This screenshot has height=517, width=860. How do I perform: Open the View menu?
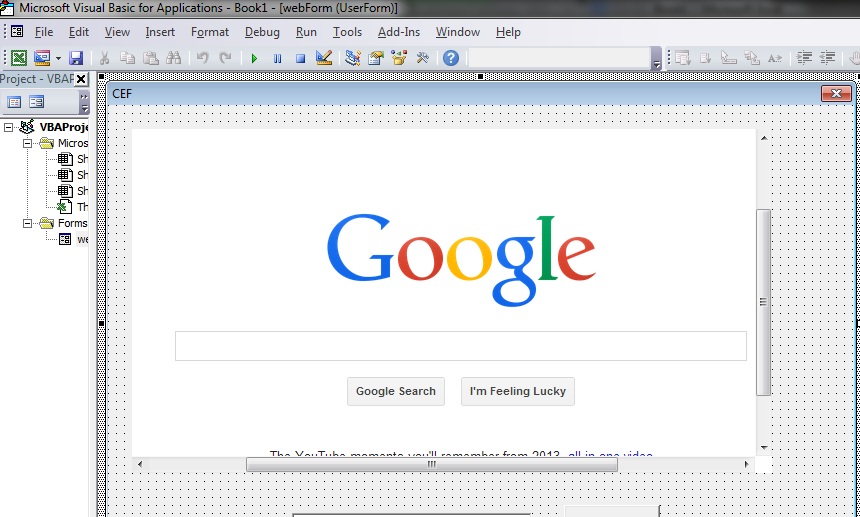[x=117, y=32]
